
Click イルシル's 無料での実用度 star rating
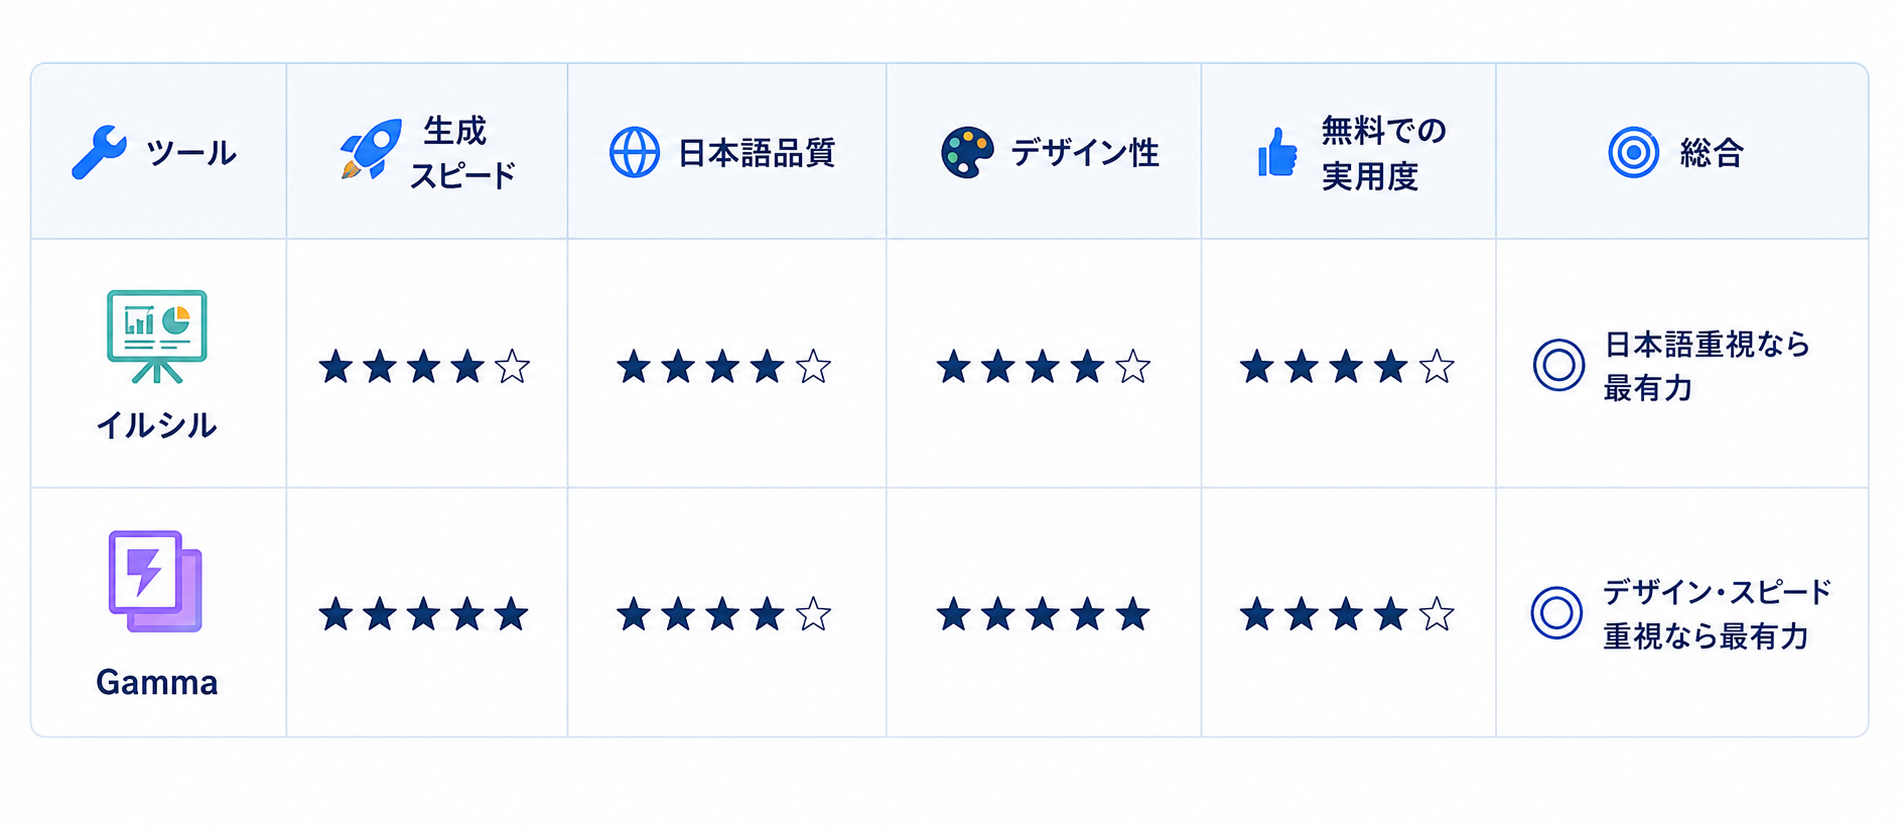click(x=1346, y=367)
